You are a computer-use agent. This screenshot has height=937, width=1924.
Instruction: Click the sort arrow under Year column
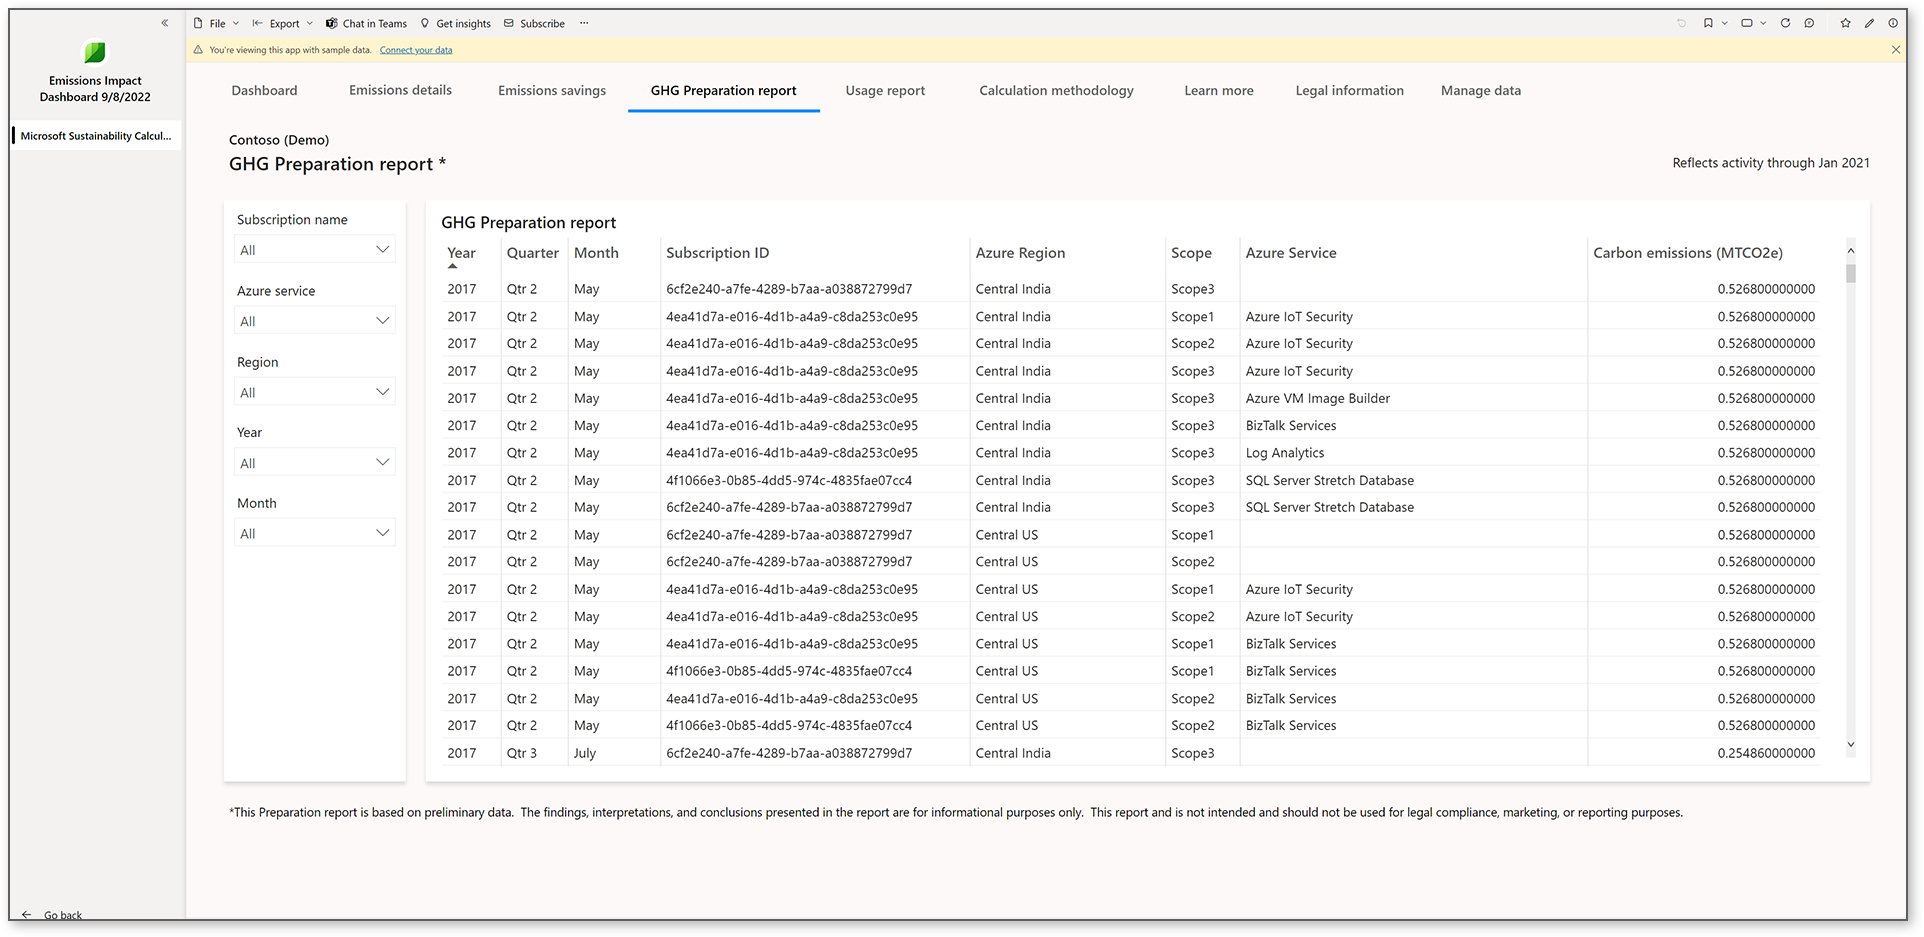tap(452, 267)
